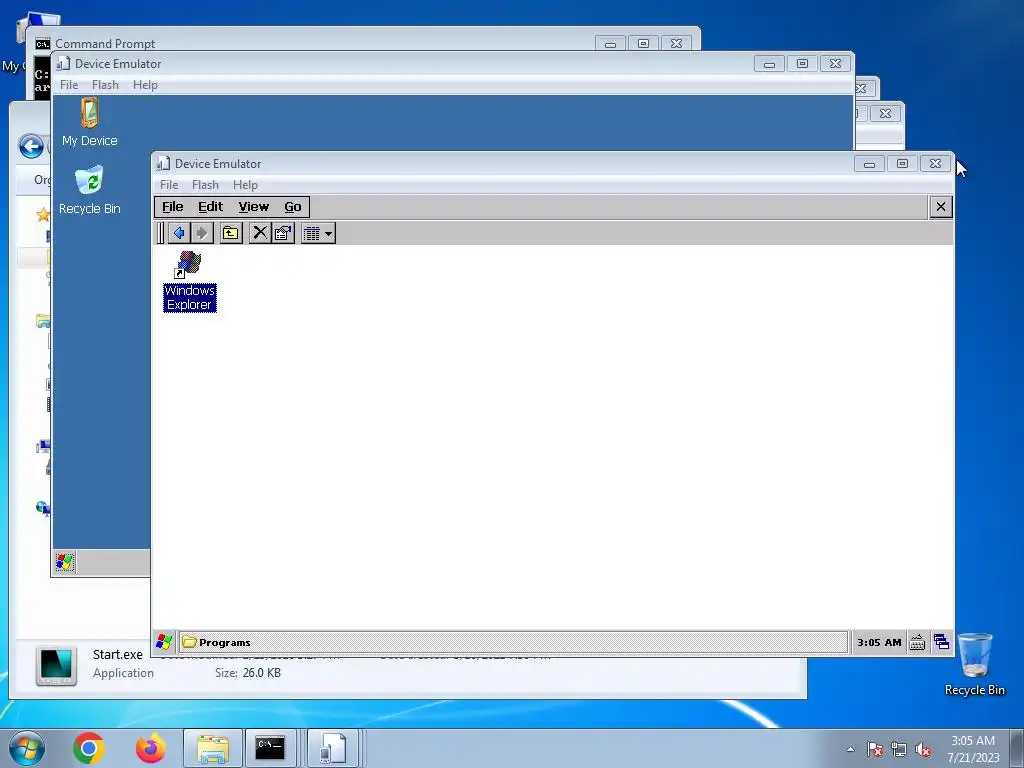Open My Device icon in back emulator
Image resolution: width=1024 pixels, height=768 pixels.
point(89,122)
